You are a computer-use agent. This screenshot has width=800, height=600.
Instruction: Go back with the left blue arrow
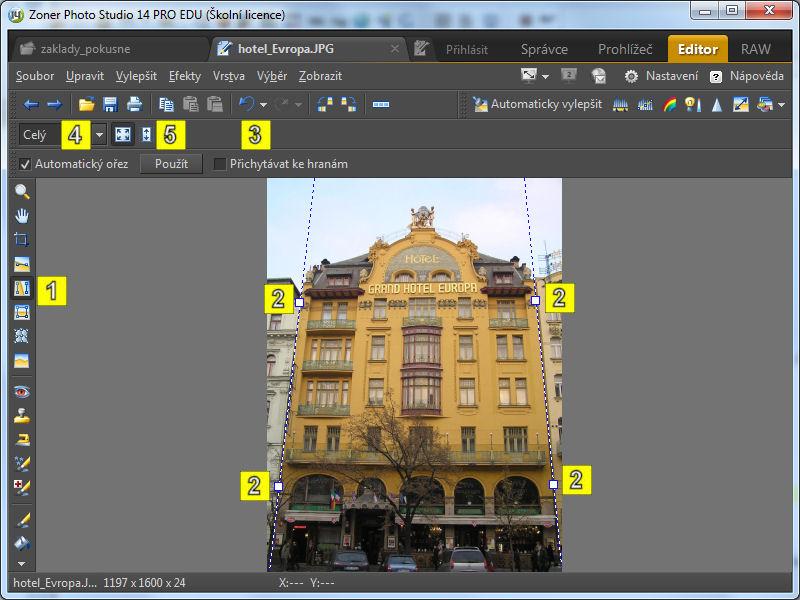point(31,105)
